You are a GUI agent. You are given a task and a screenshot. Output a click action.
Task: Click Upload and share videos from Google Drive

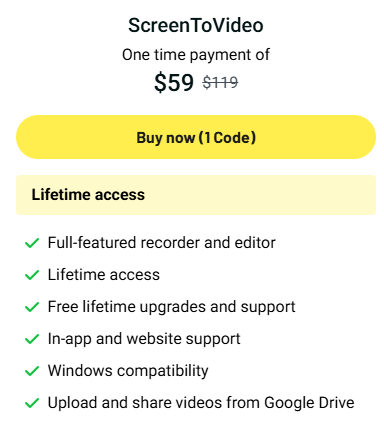[201, 403]
